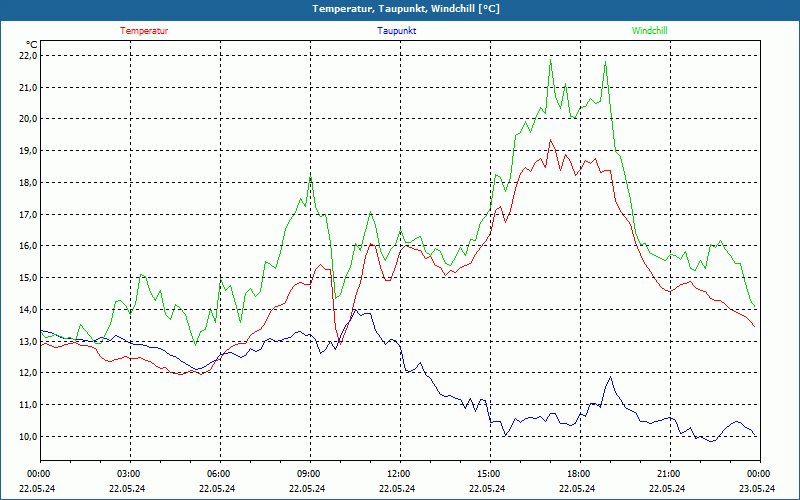Select the 15:00 time axis marker

[x=488, y=474]
